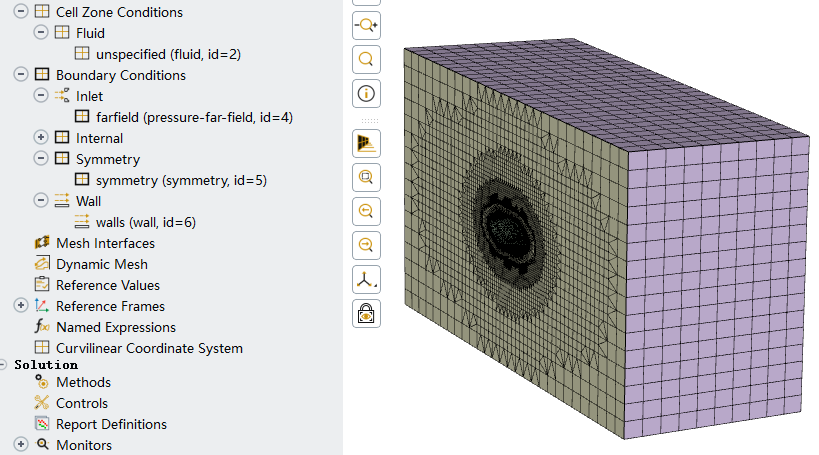This screenshot has height=455, width=819.
Task: Expand the Reference Frames node
Action: (20, 306)
